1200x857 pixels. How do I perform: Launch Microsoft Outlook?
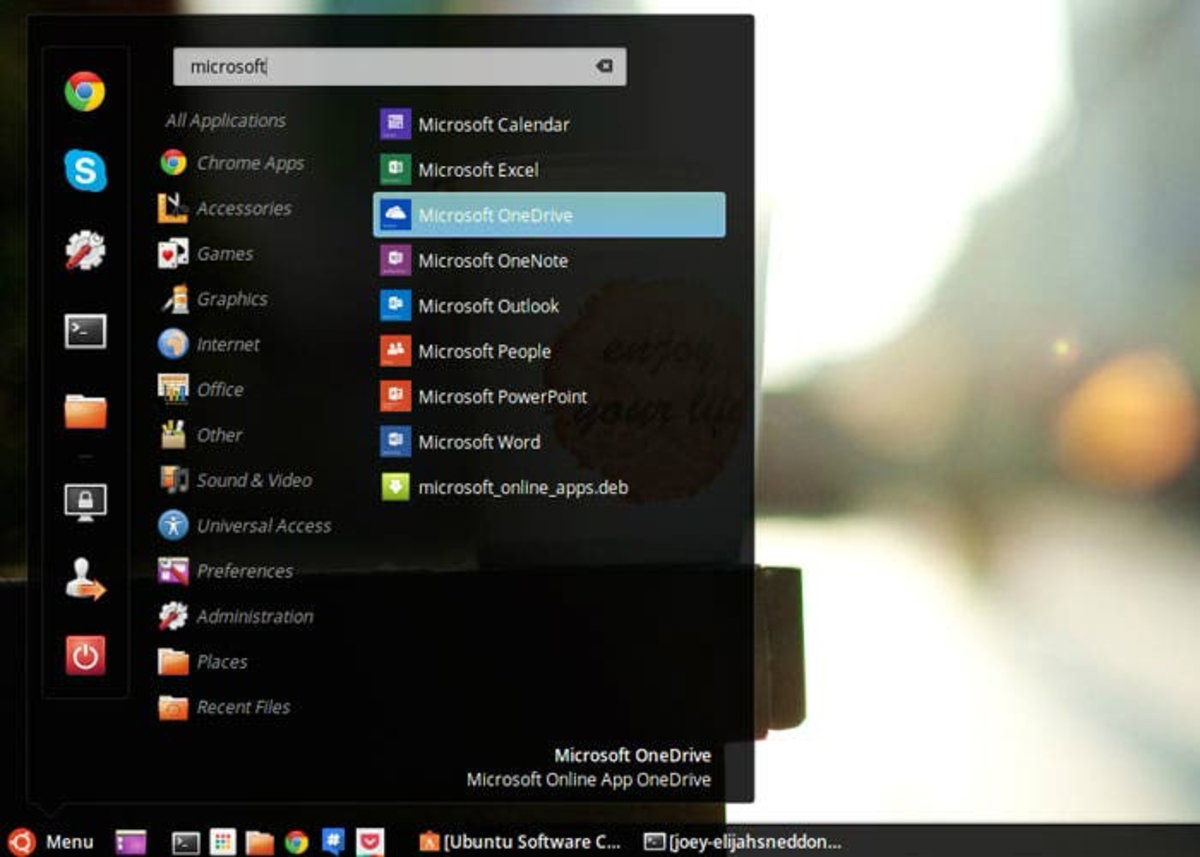tap(549, 306)
